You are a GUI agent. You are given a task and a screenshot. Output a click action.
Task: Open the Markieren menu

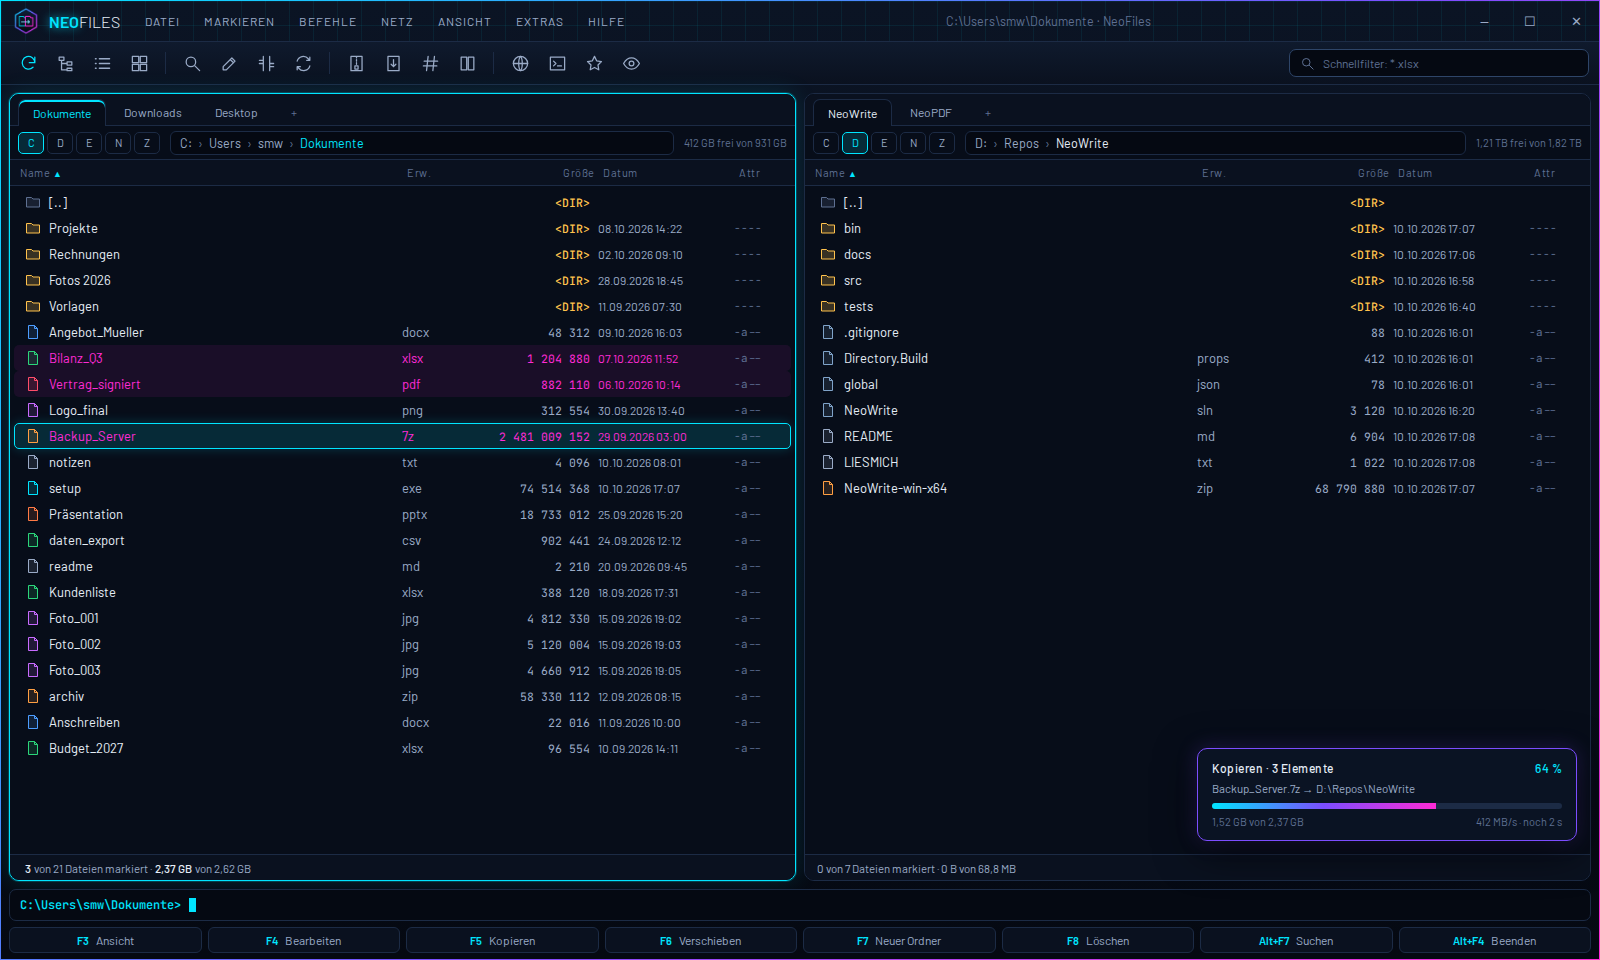[x=239, y=22]
